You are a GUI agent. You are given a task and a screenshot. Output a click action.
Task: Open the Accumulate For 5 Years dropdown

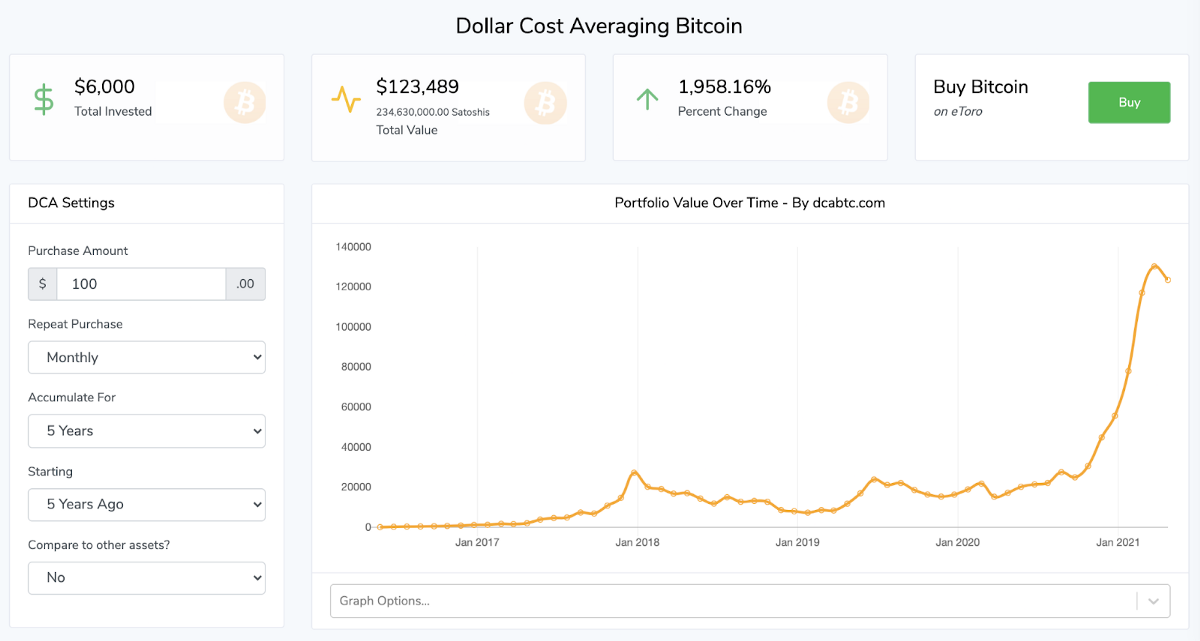[x=146, y=431]
